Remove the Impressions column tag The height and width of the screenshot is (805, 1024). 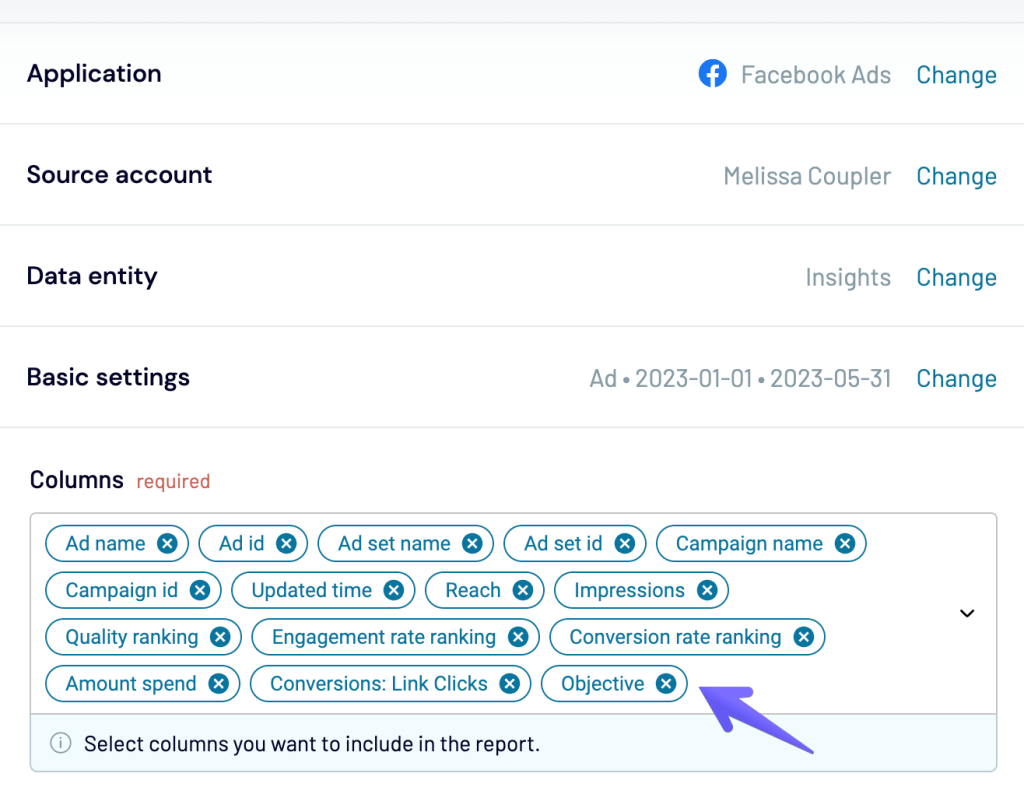(x=707, y=591)
